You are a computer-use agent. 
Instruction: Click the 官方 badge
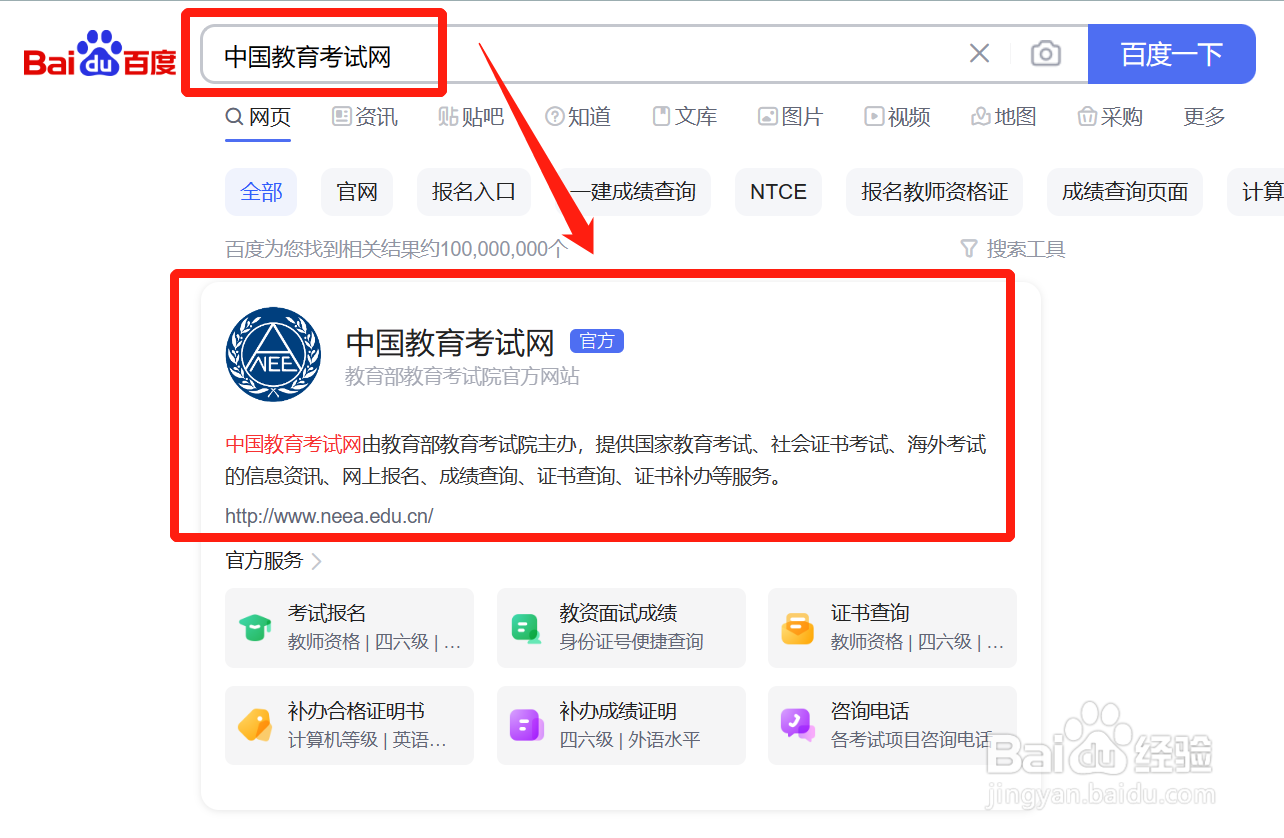pos(597,341)
